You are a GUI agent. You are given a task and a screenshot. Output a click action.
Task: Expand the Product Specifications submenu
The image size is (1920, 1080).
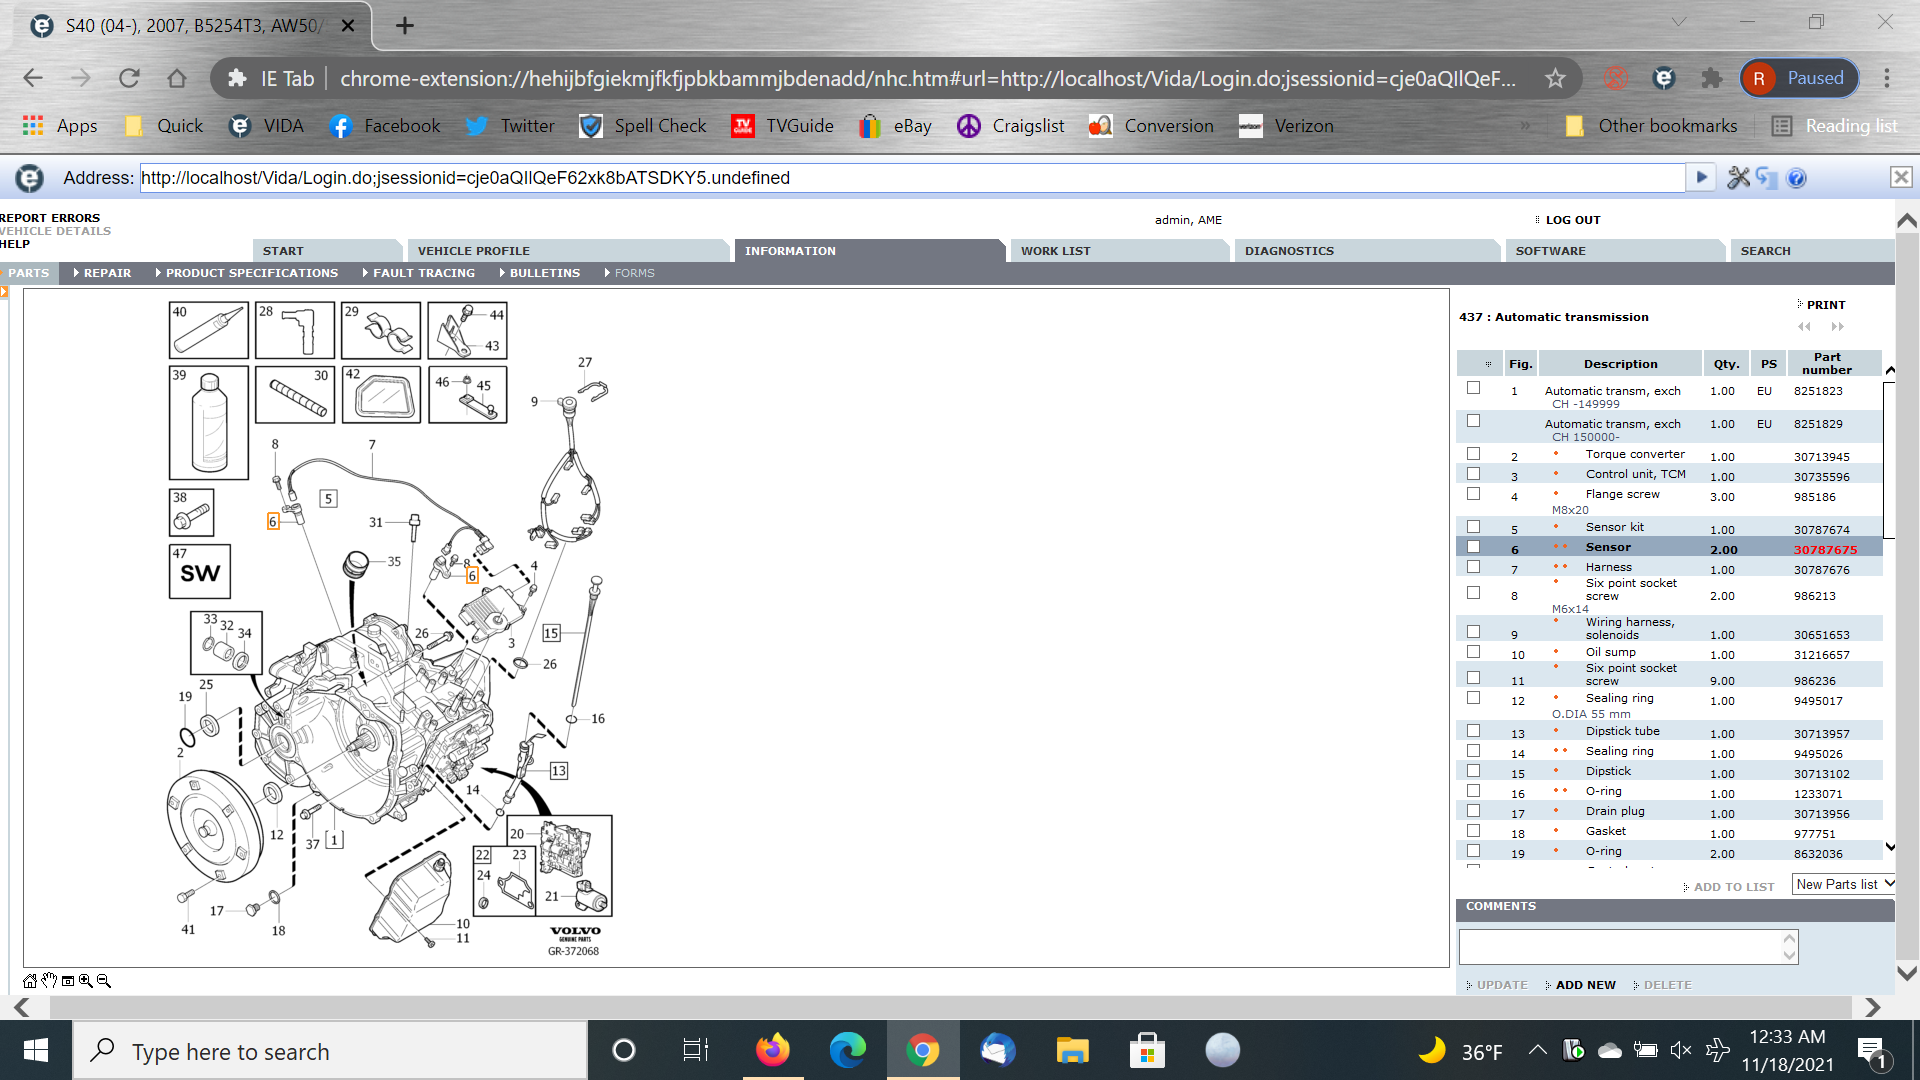click(x=251, y=273)
